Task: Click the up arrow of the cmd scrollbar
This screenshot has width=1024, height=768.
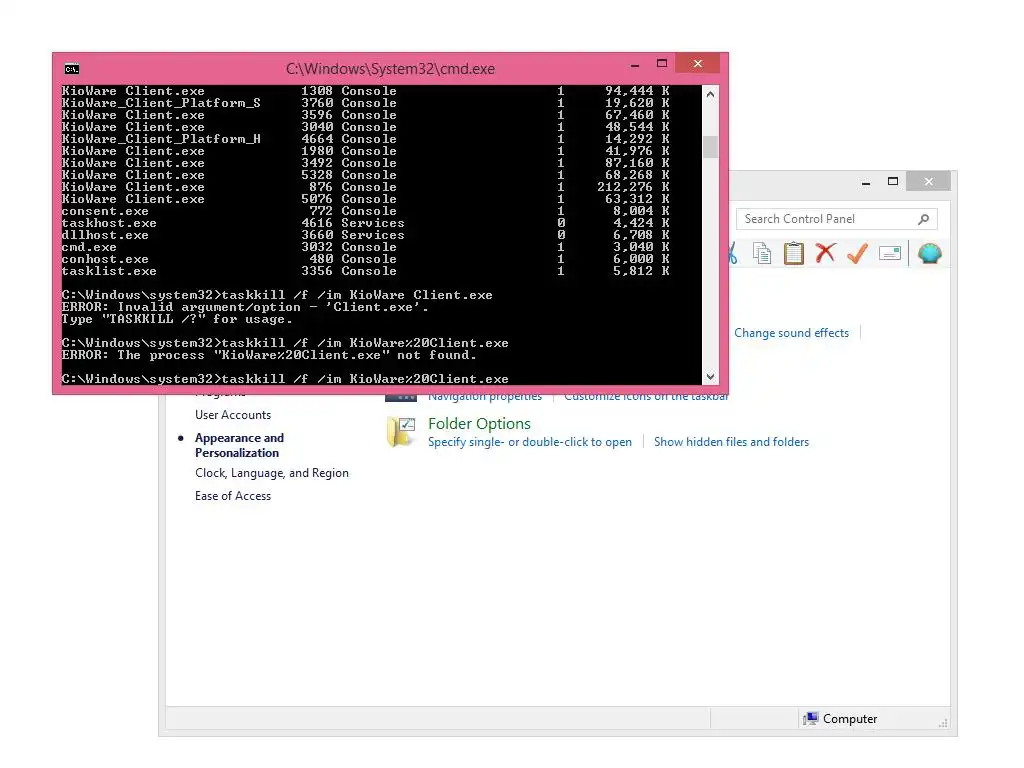Action: (711, 95)
